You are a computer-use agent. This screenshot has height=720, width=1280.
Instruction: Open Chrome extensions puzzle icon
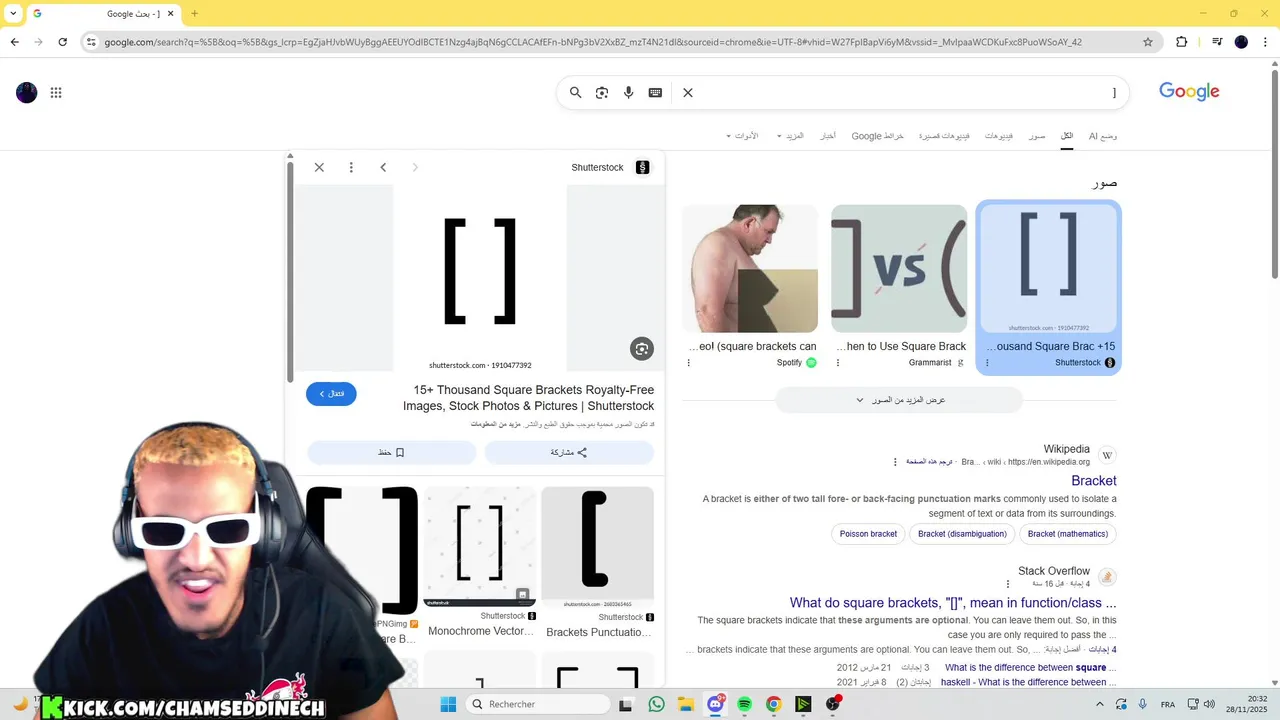point(1182,42)
